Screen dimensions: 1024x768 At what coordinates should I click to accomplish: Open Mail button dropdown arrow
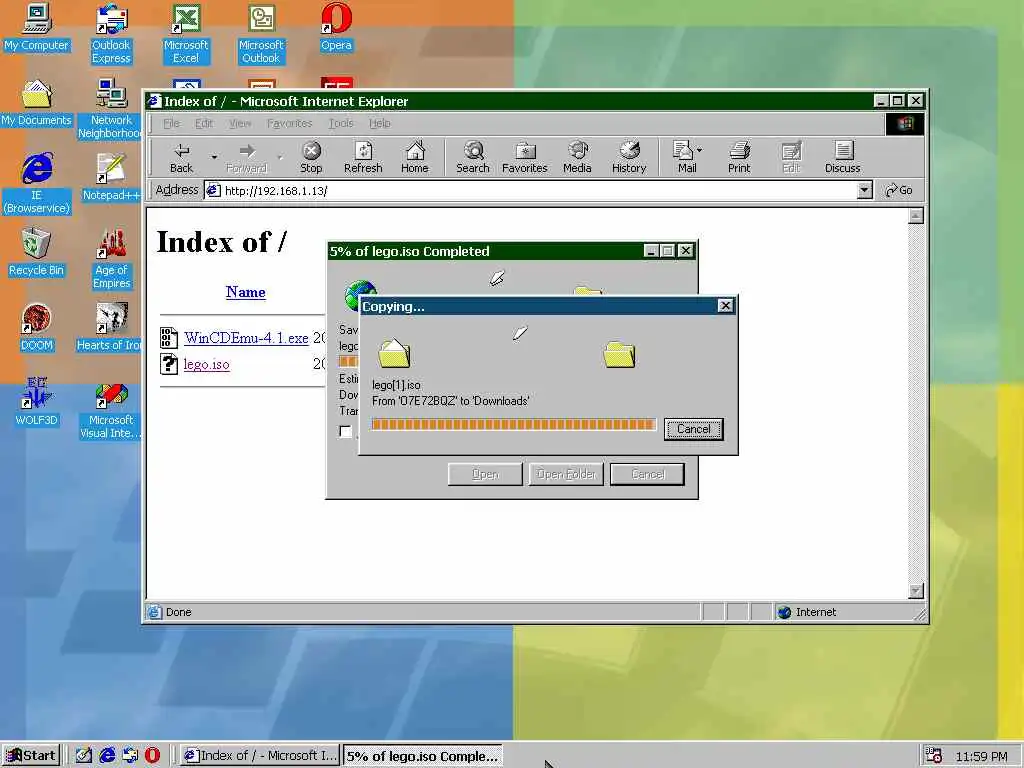click(699, 151)
